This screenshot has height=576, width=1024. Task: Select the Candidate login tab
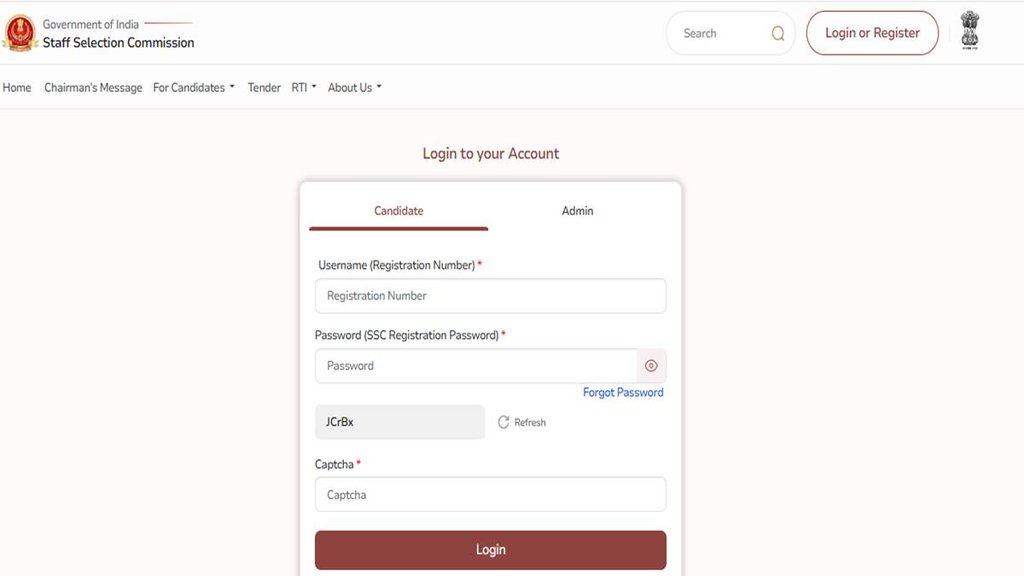point(399,211)
